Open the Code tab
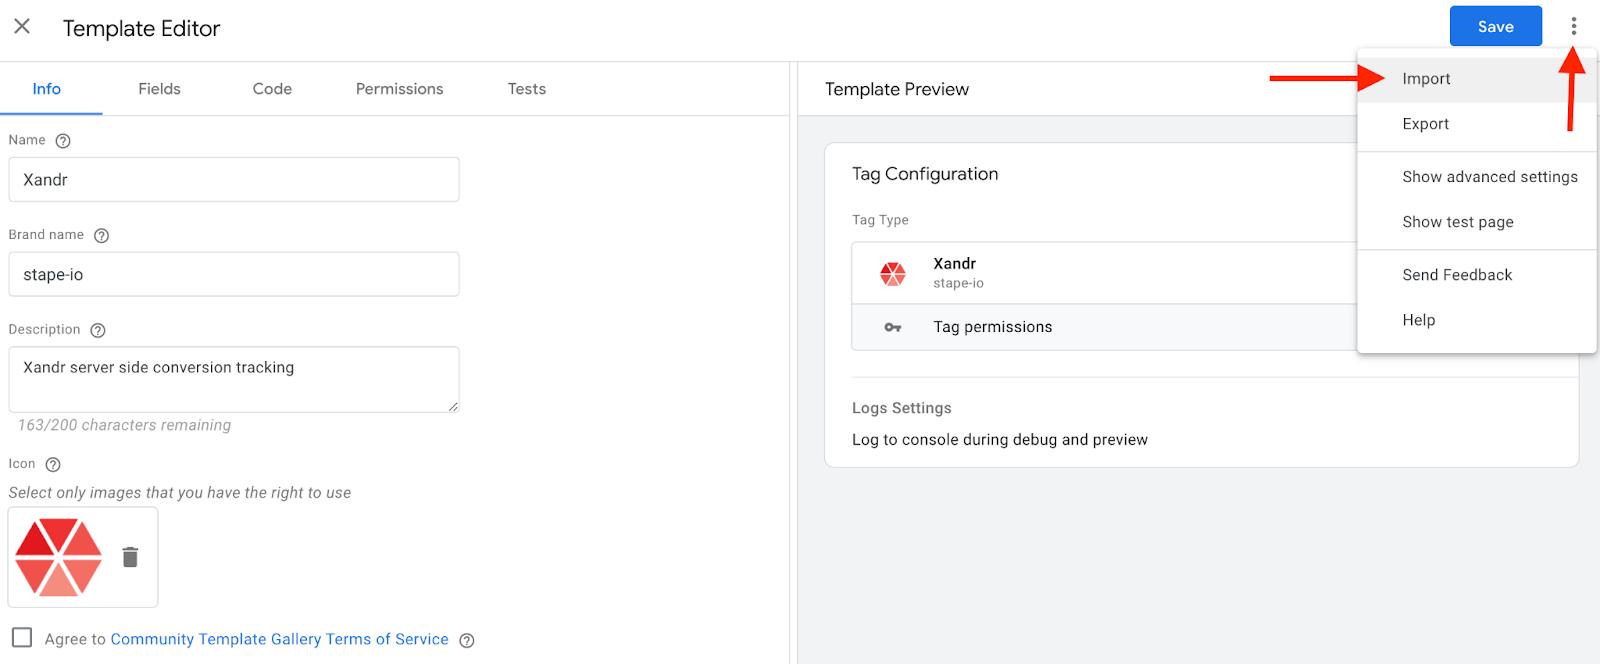This screenshot has height=664, width=1600. [x=272, y=89]
